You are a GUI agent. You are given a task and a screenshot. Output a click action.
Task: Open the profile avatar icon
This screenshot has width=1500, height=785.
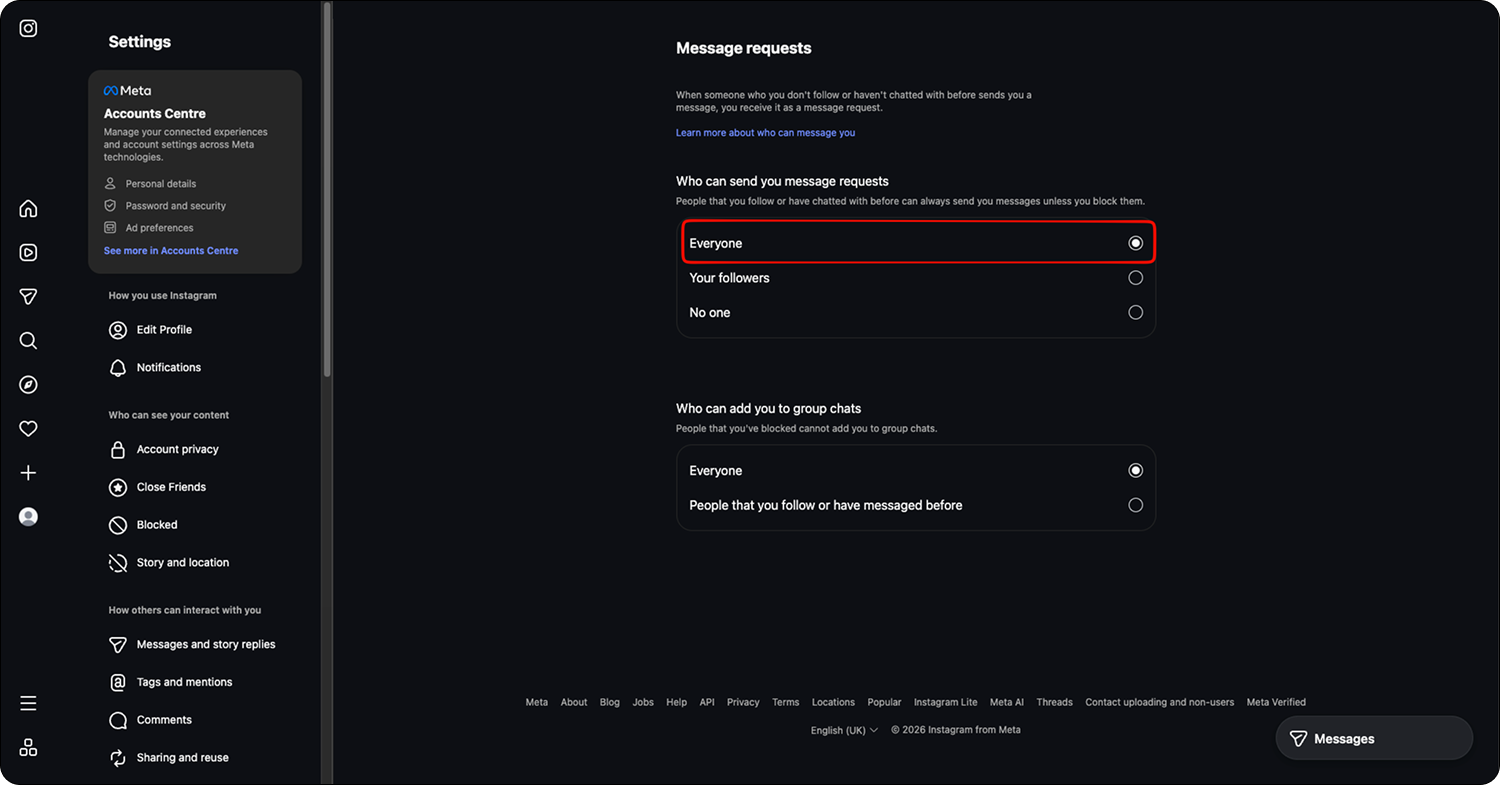pos(28,517)
